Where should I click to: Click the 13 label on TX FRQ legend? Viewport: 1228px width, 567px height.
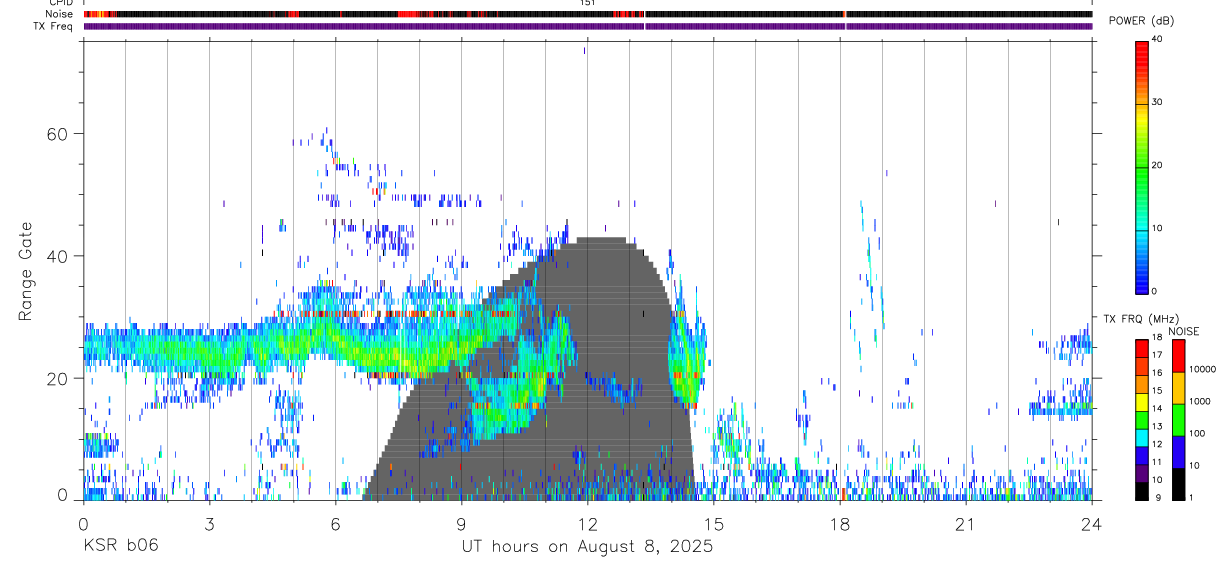(1156, 427)
